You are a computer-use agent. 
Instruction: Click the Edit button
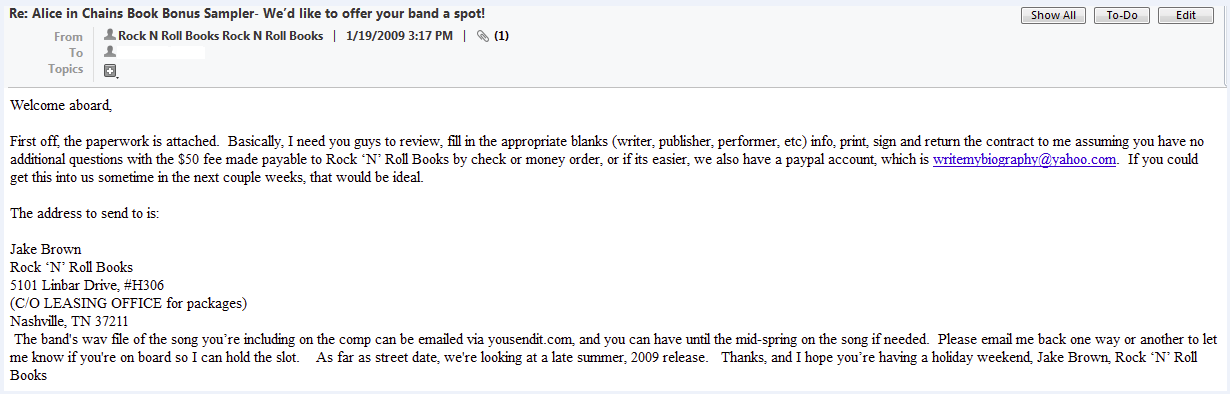pyautogui.click(x=1186, y=16)
